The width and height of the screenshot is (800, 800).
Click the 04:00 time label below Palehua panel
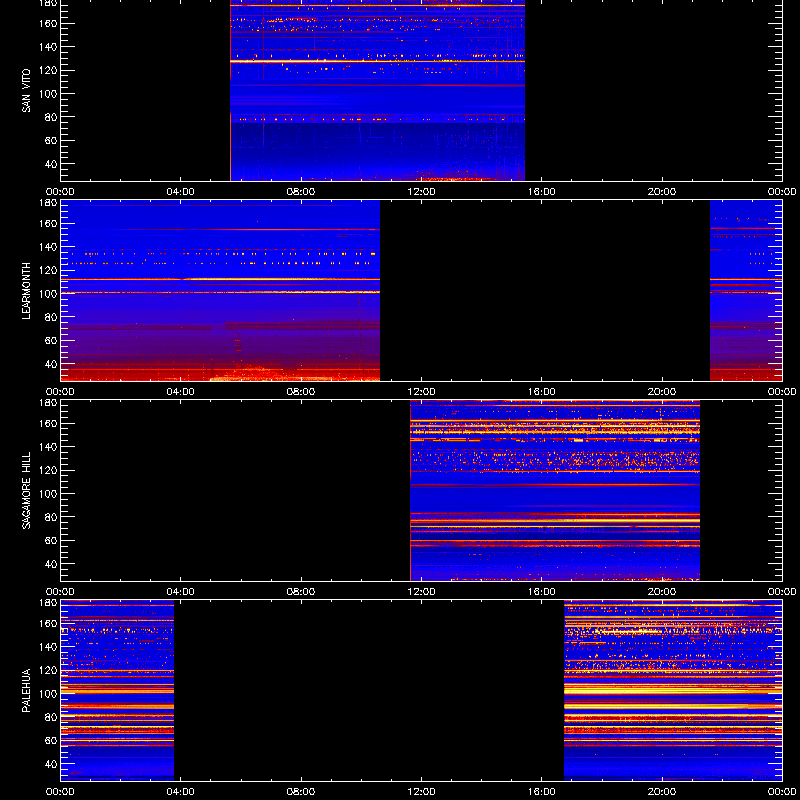tap(181, 792)
